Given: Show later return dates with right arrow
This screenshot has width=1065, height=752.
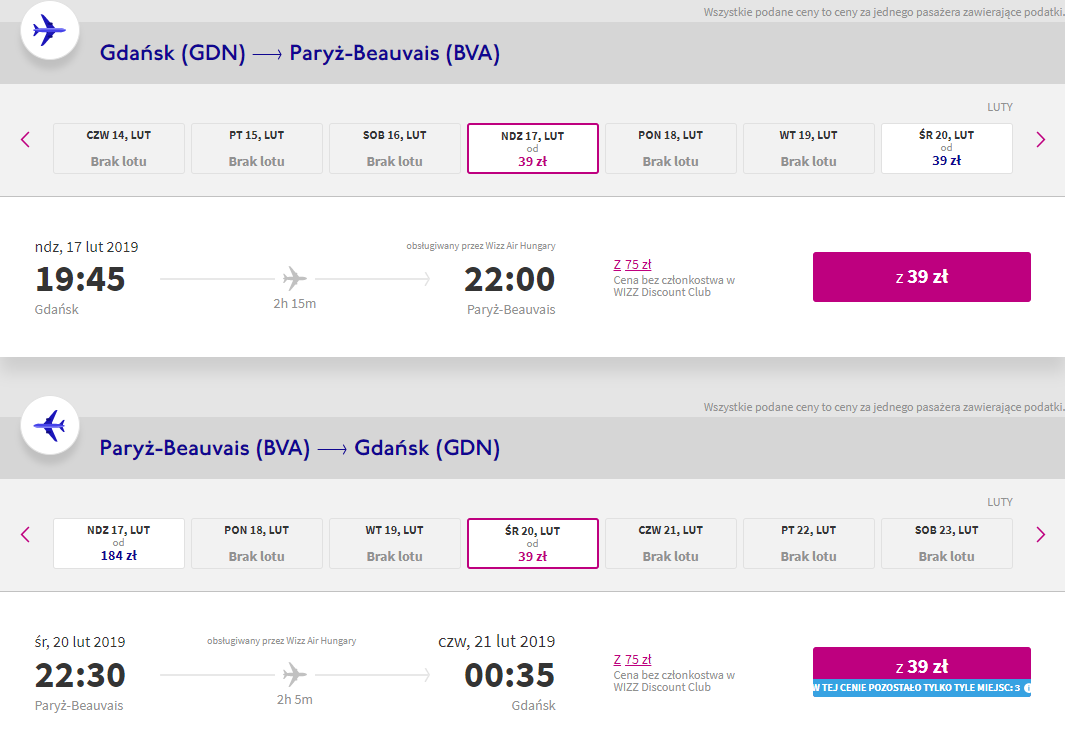Looking at the screenshot, I should [1040, 535].
